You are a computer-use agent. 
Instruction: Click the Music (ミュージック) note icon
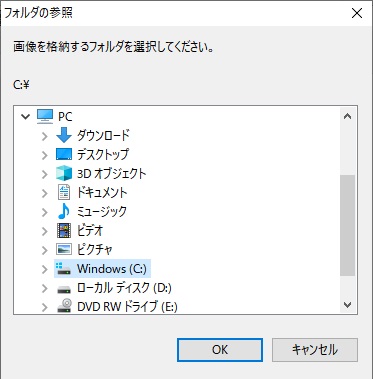click(x=64, y=211)
